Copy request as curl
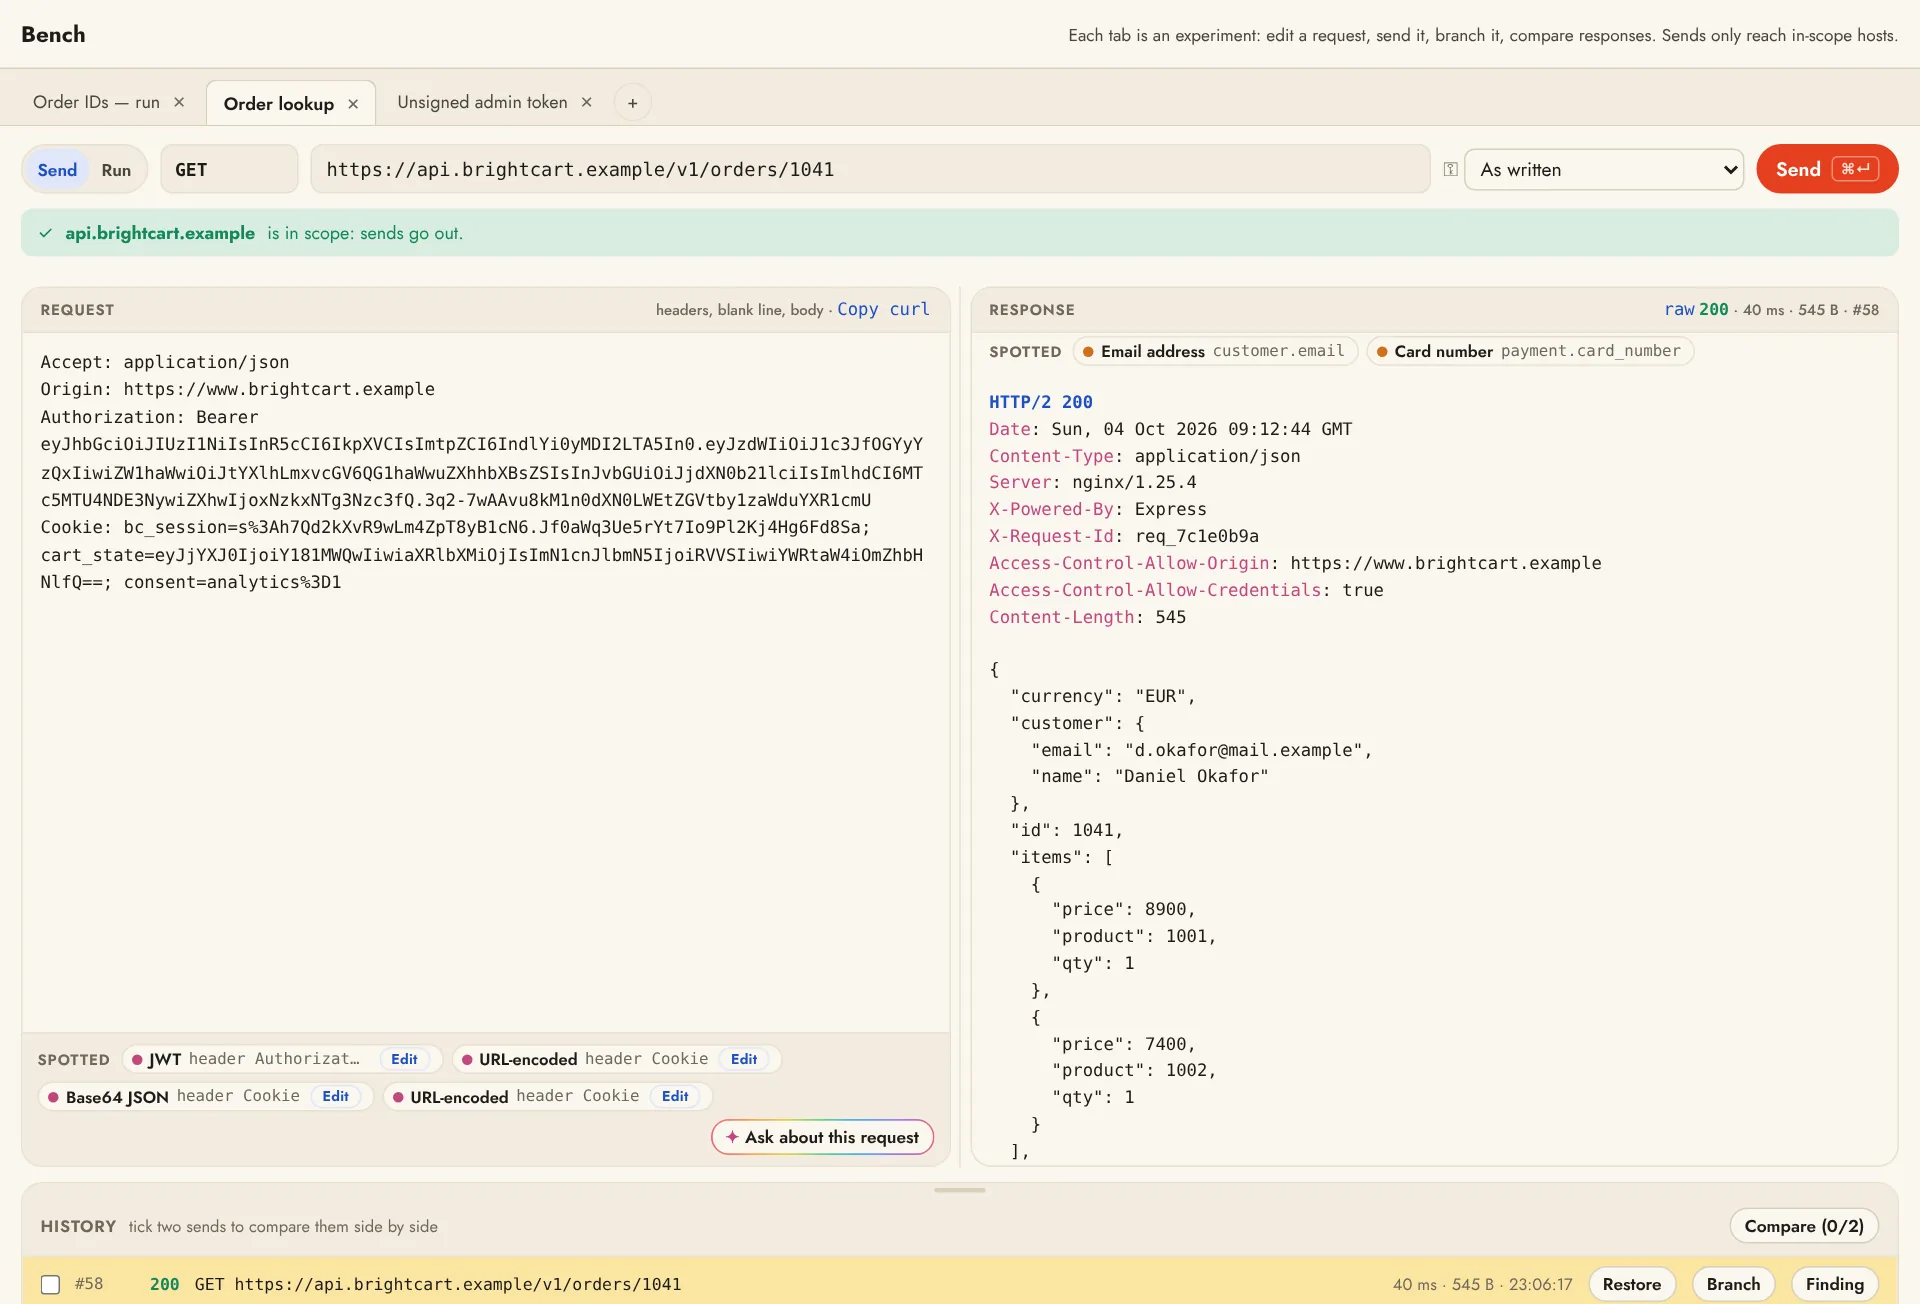1920x1304 pixels. tap(883, 309)
